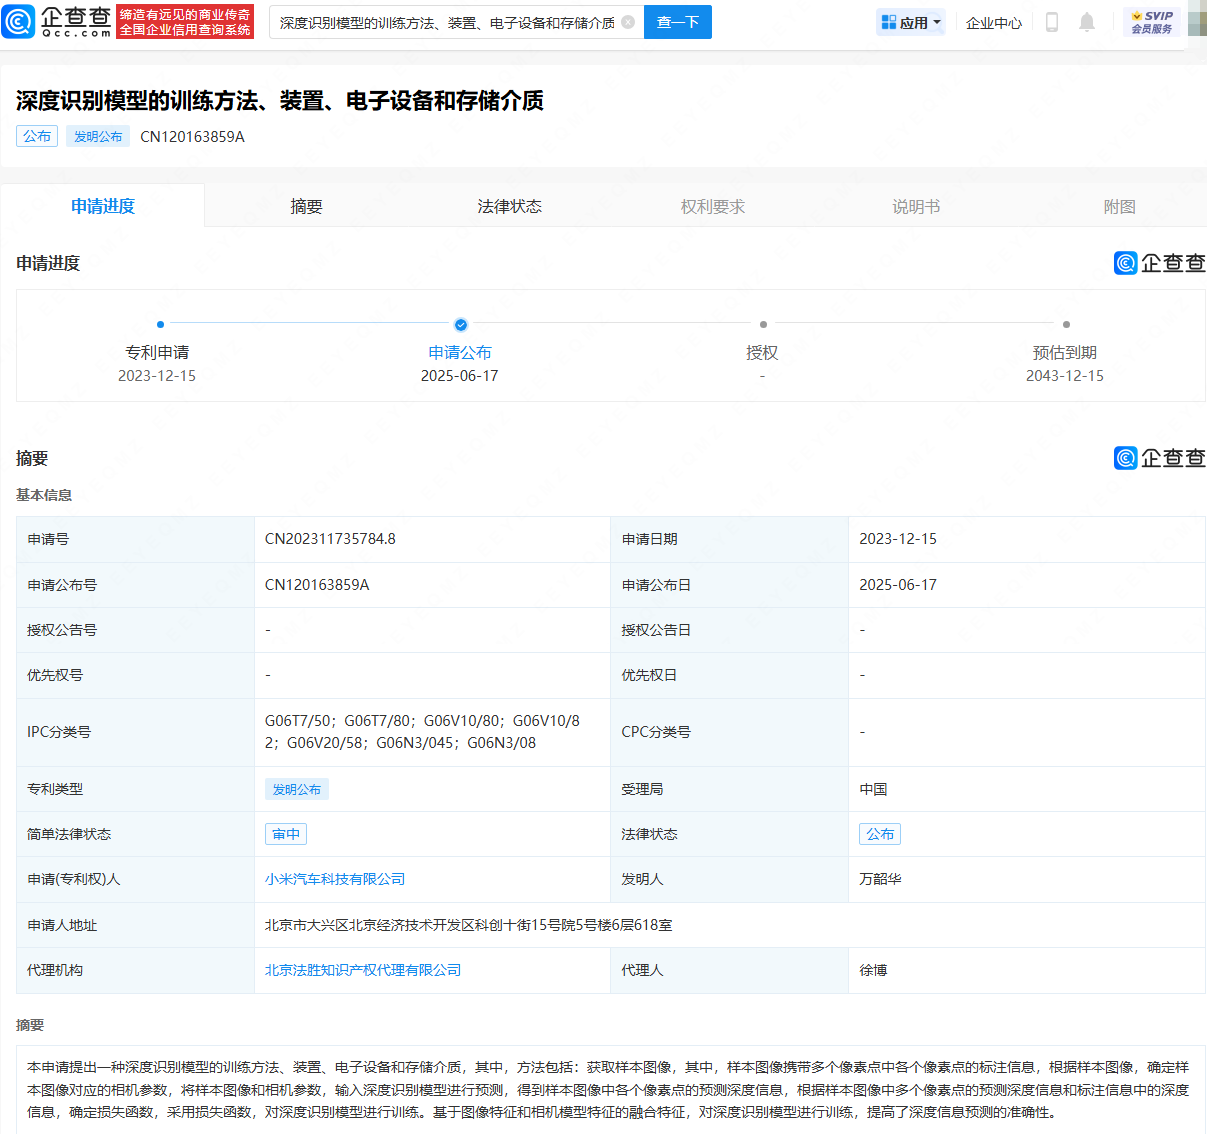Click the 授权 timeline dot
This screenshot has height=1134, width=1207.
point(763,324)
